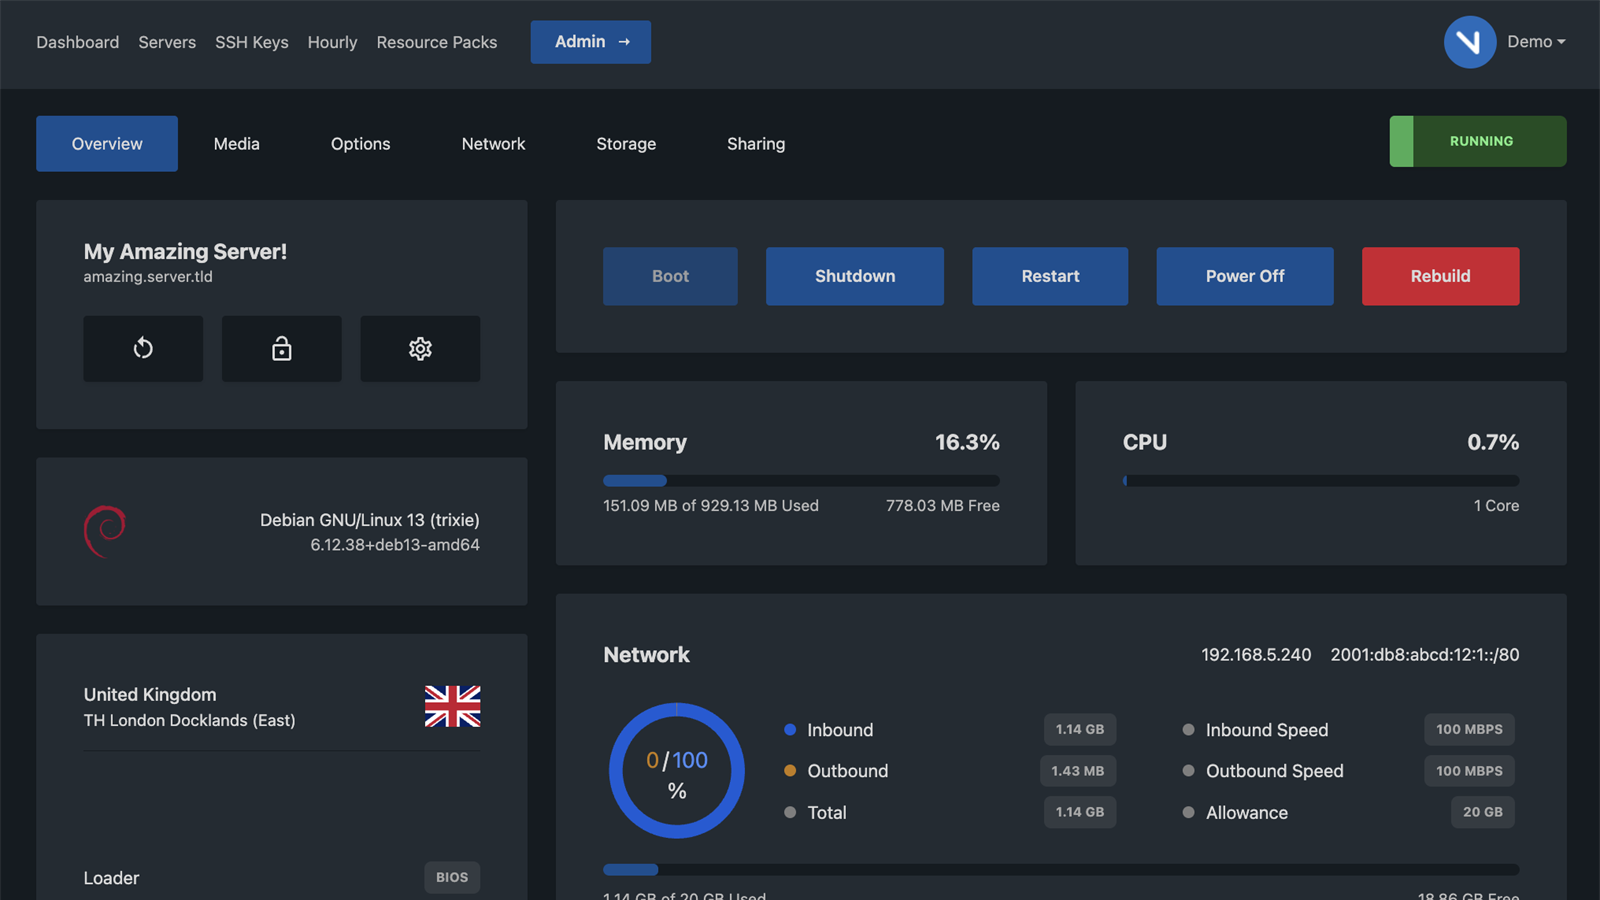Click kernel version 6.12.38+deb13-amd64
Screen dimensions: 1600x900
coord(395,545)
